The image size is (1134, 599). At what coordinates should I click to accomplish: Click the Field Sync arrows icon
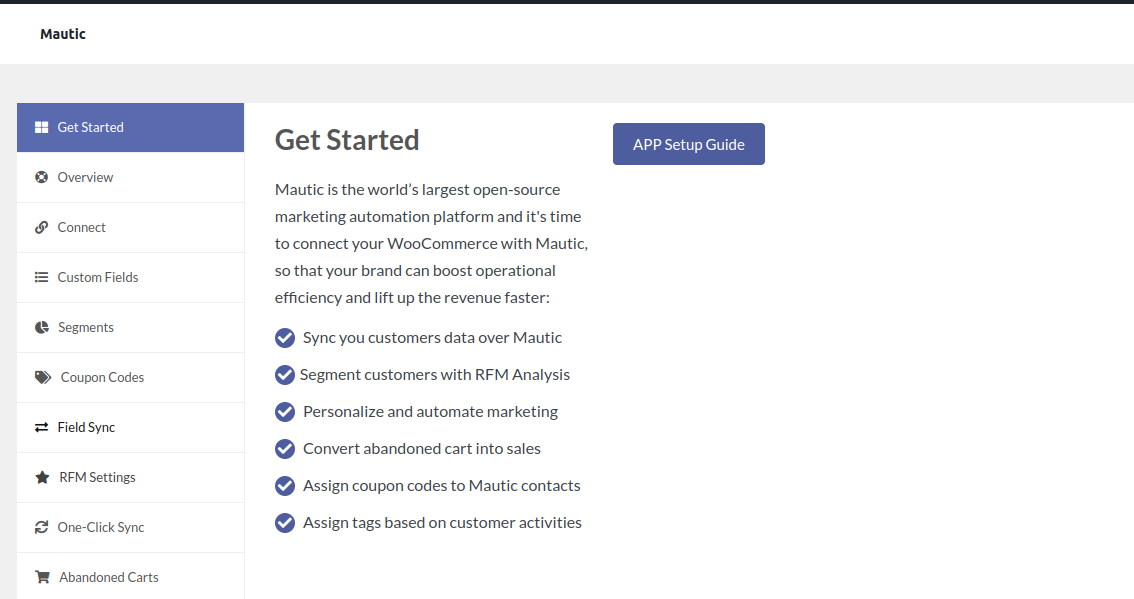[41, 427]
